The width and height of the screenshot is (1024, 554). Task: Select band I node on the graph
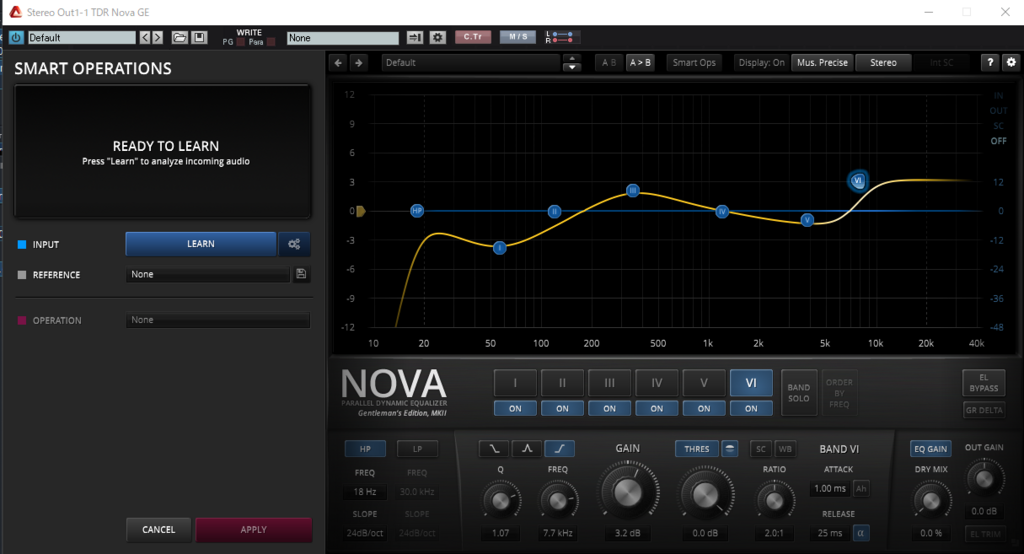pyautogui.click(x=500, y=248)
